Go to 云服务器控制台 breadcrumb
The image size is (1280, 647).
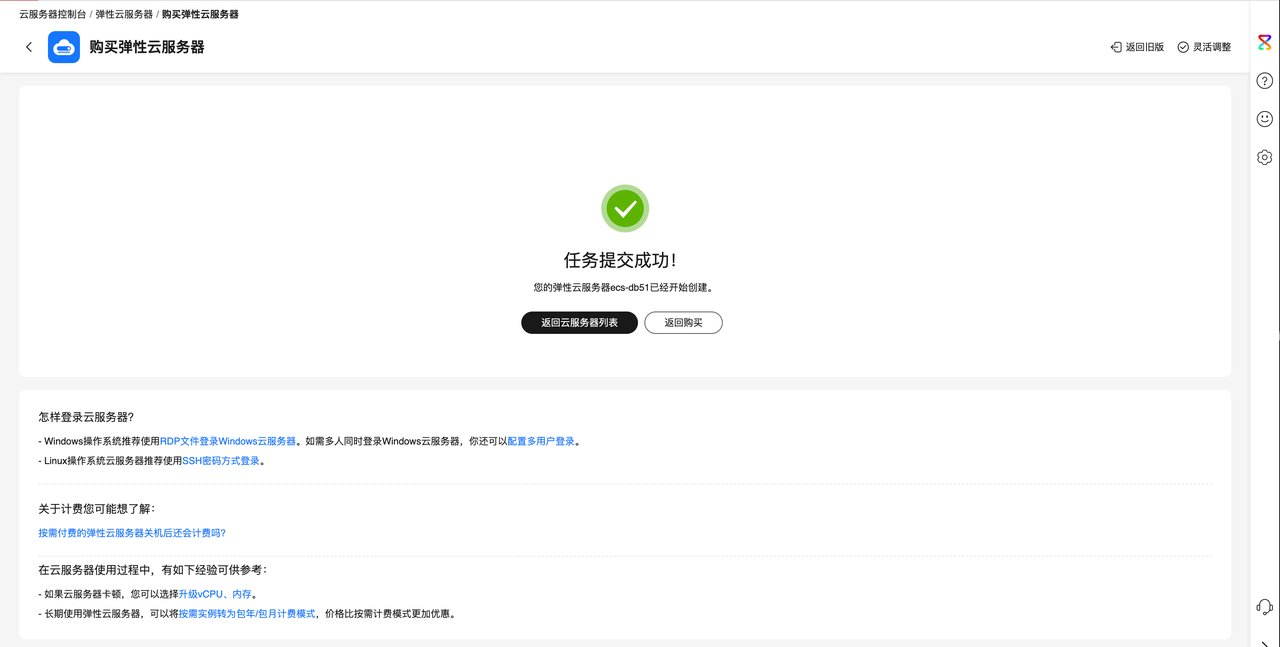(x=53, y=15)
